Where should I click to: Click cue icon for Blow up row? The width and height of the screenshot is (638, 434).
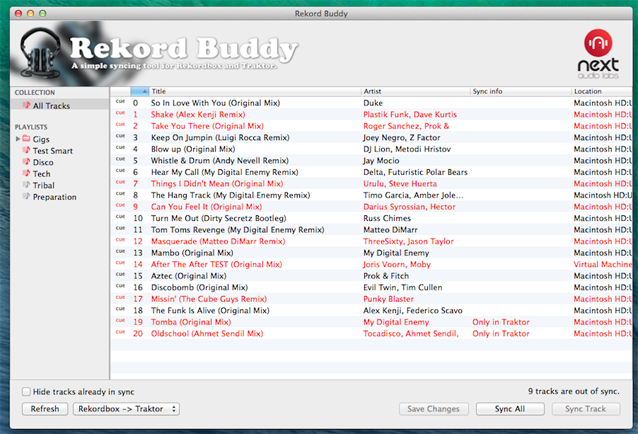(x=120, y=148)
